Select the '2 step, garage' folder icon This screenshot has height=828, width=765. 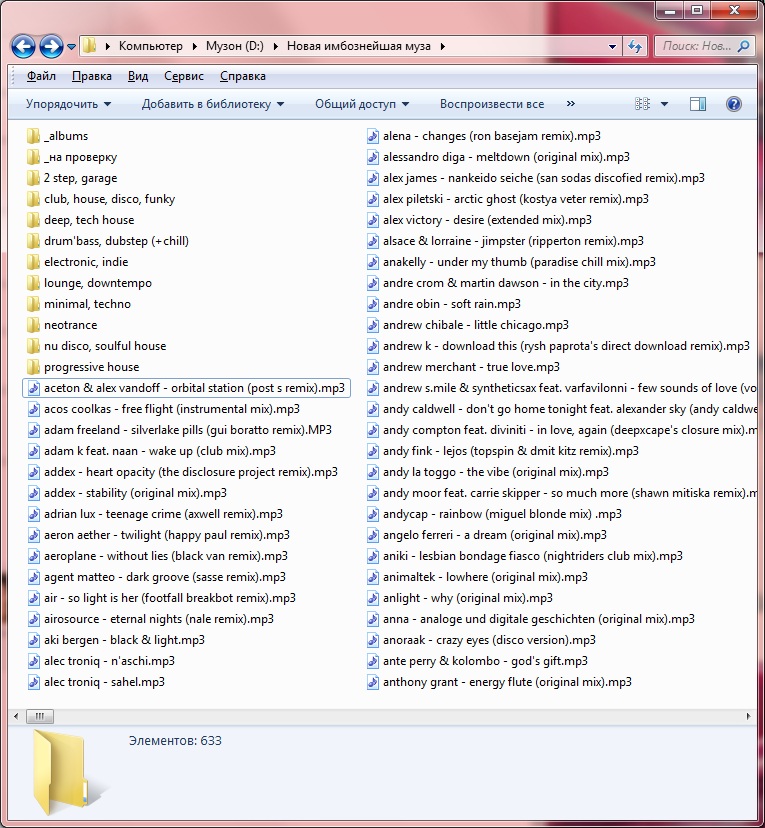coord(33,178)
